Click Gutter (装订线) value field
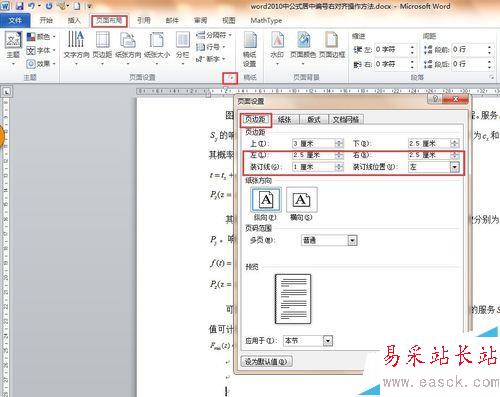This screenshot has height=397, width=500. pyautogui.click(x=314, y=167)
